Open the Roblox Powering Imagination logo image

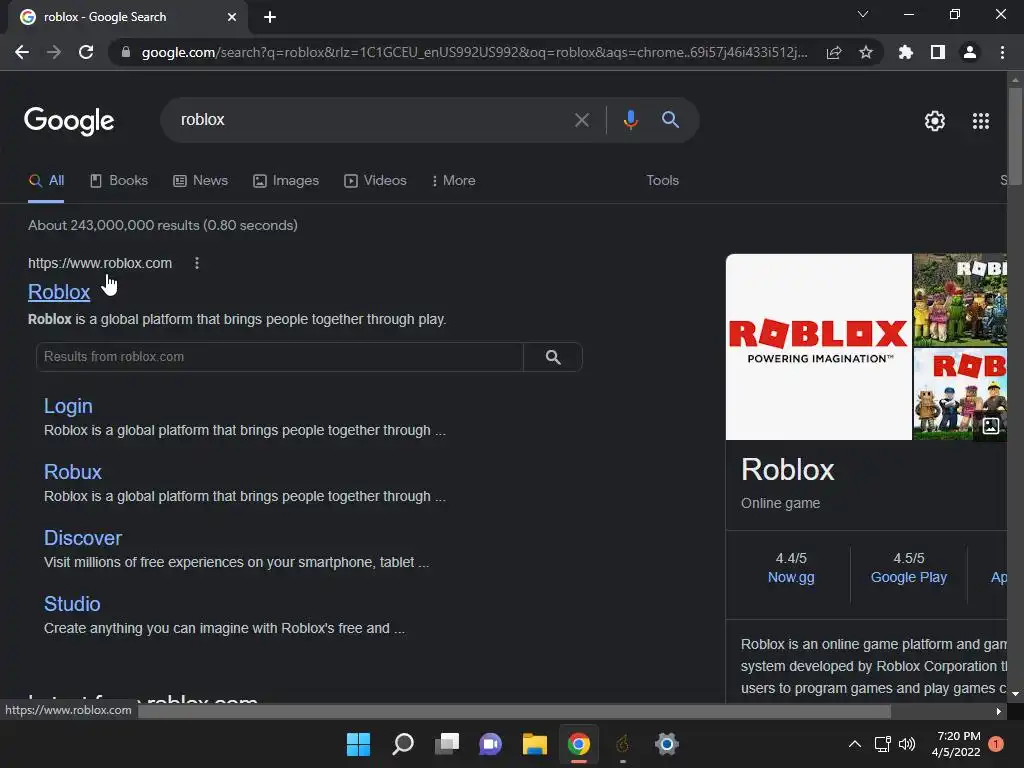819,347
